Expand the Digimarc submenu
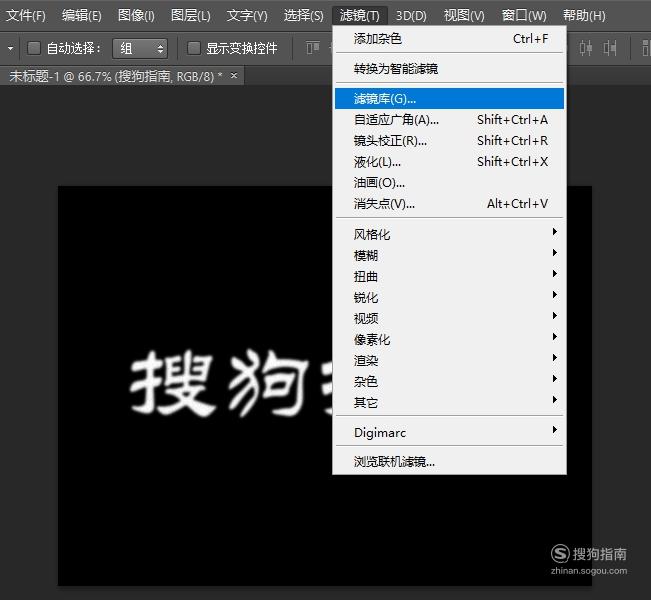 tap(450, 432)
